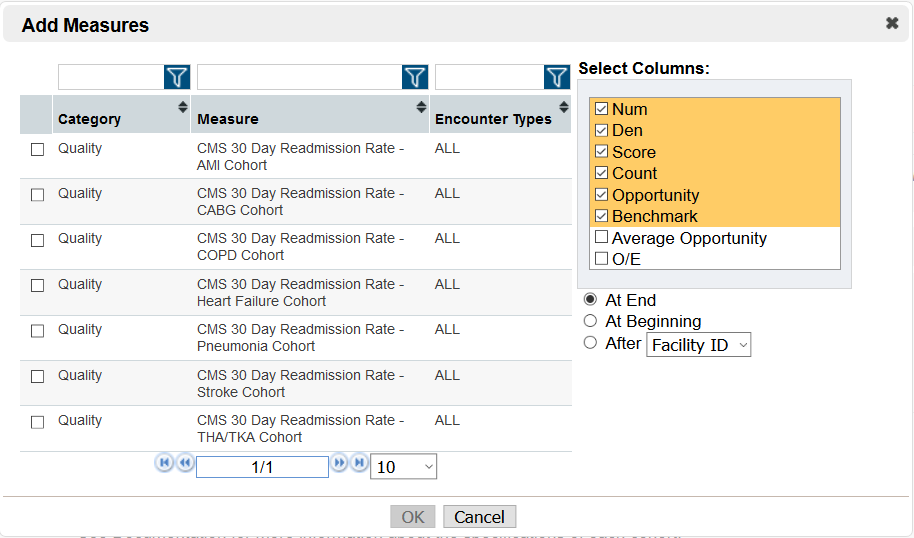Viewport: 914px width, 538px height.
Task: Click ALL in the COPD Cohort row
Action: 447,238
